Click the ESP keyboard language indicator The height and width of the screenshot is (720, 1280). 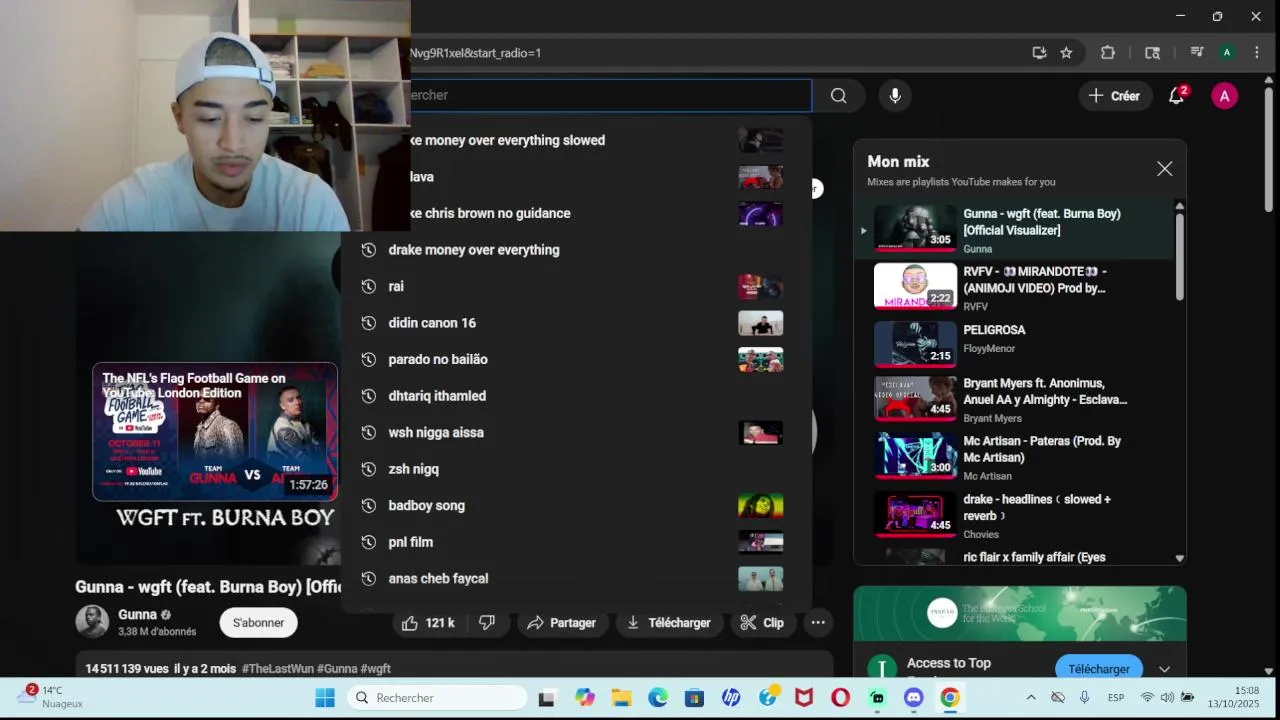click(1115, 697)
